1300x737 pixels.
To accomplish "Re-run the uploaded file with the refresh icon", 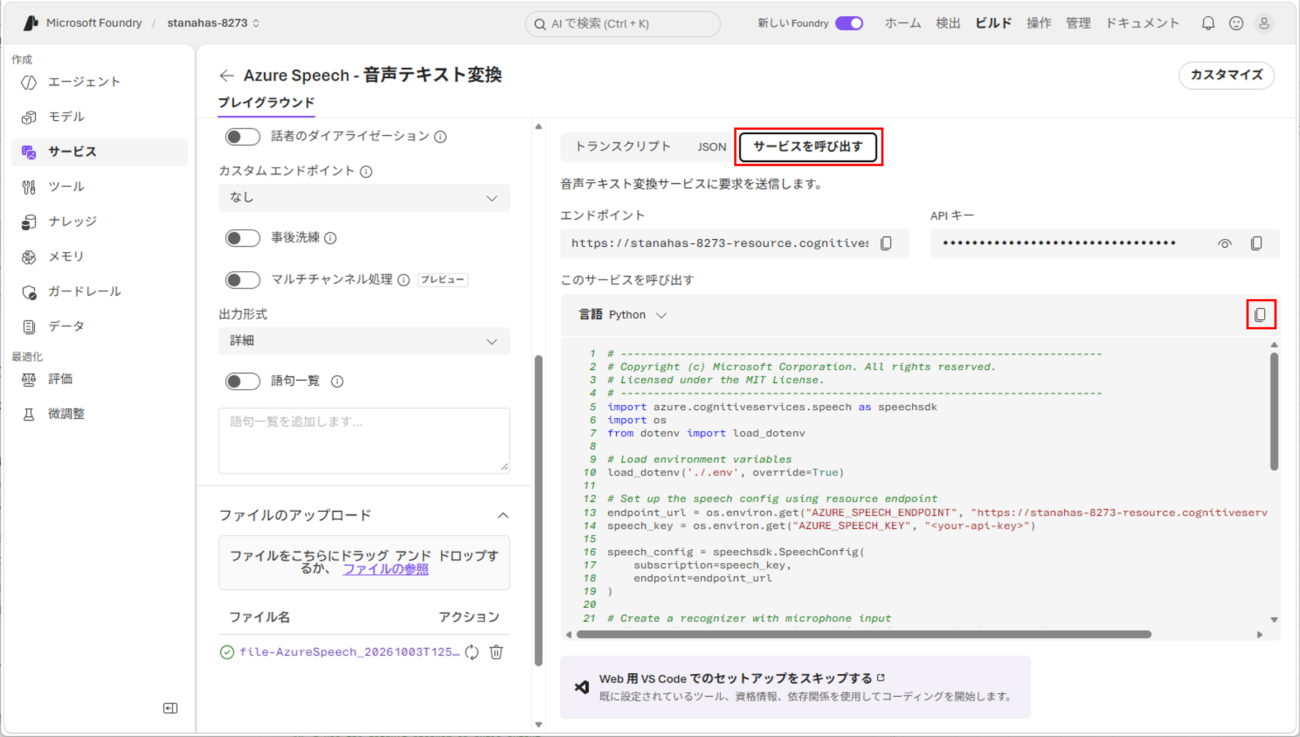I will (472, 652).
